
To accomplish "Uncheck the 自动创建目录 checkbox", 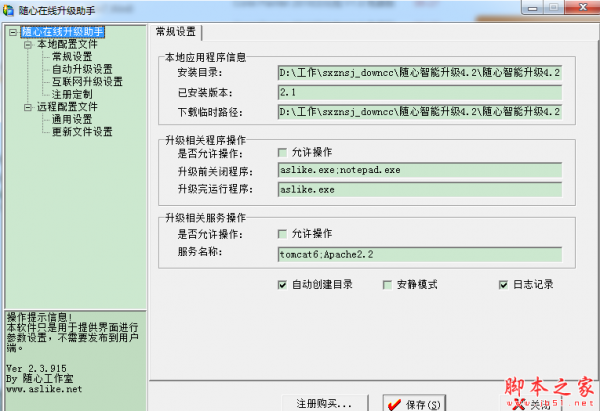I will pos(282,285).
